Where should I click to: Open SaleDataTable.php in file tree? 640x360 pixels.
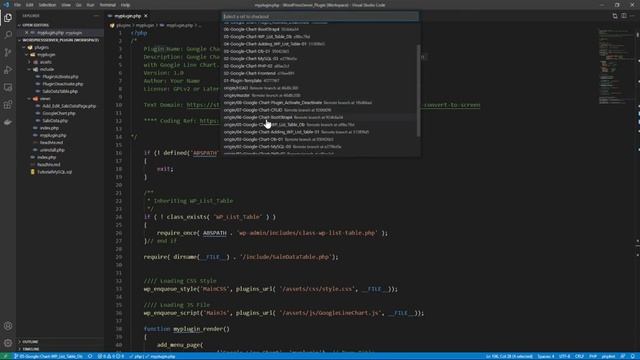coord(60,91)
